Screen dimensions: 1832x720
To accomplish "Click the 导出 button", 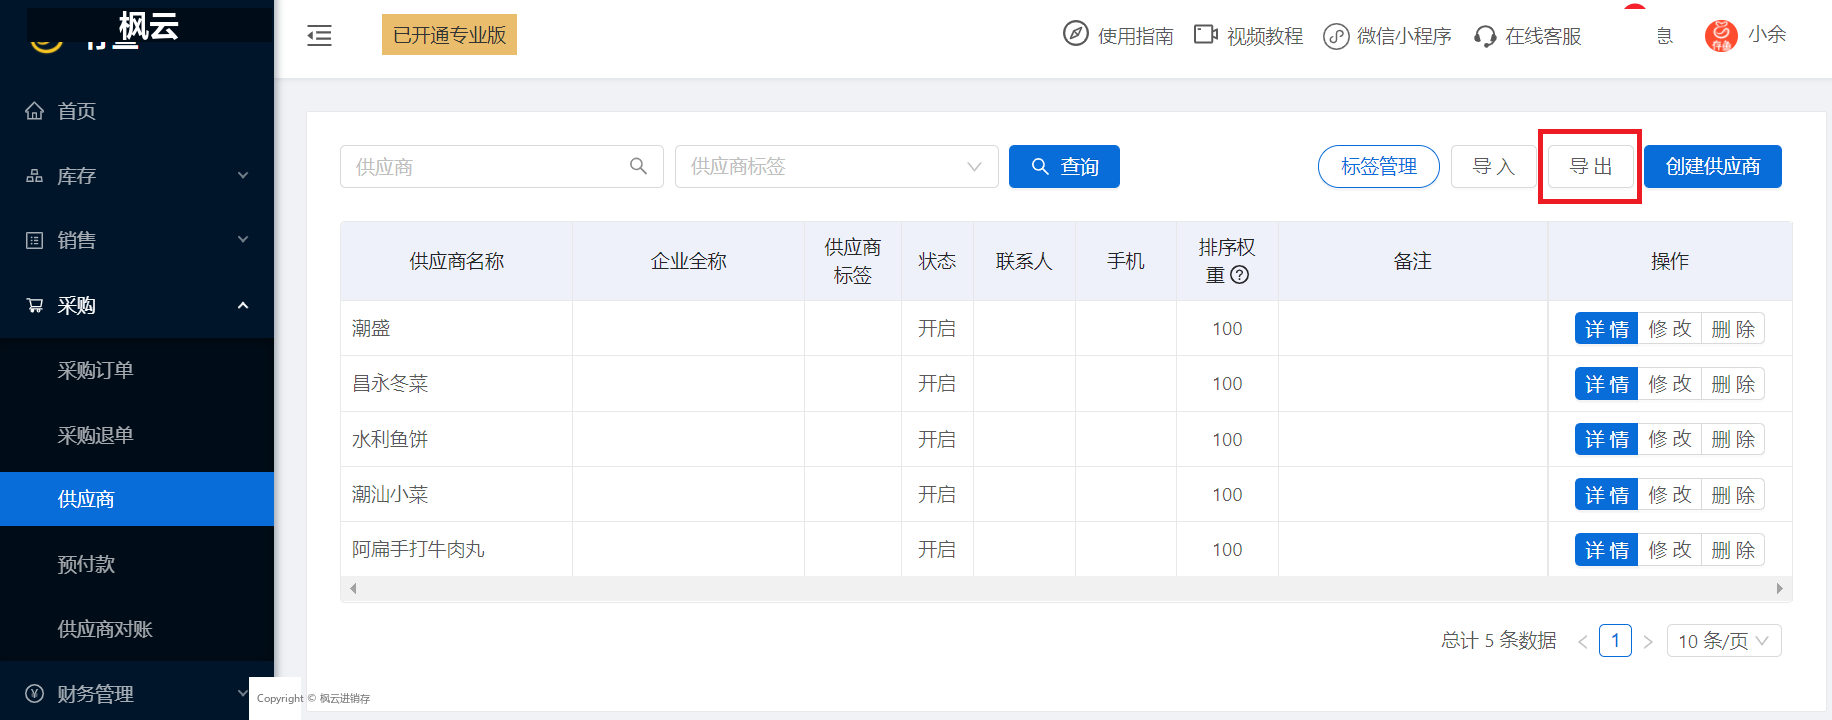I will coord(1590,166).
